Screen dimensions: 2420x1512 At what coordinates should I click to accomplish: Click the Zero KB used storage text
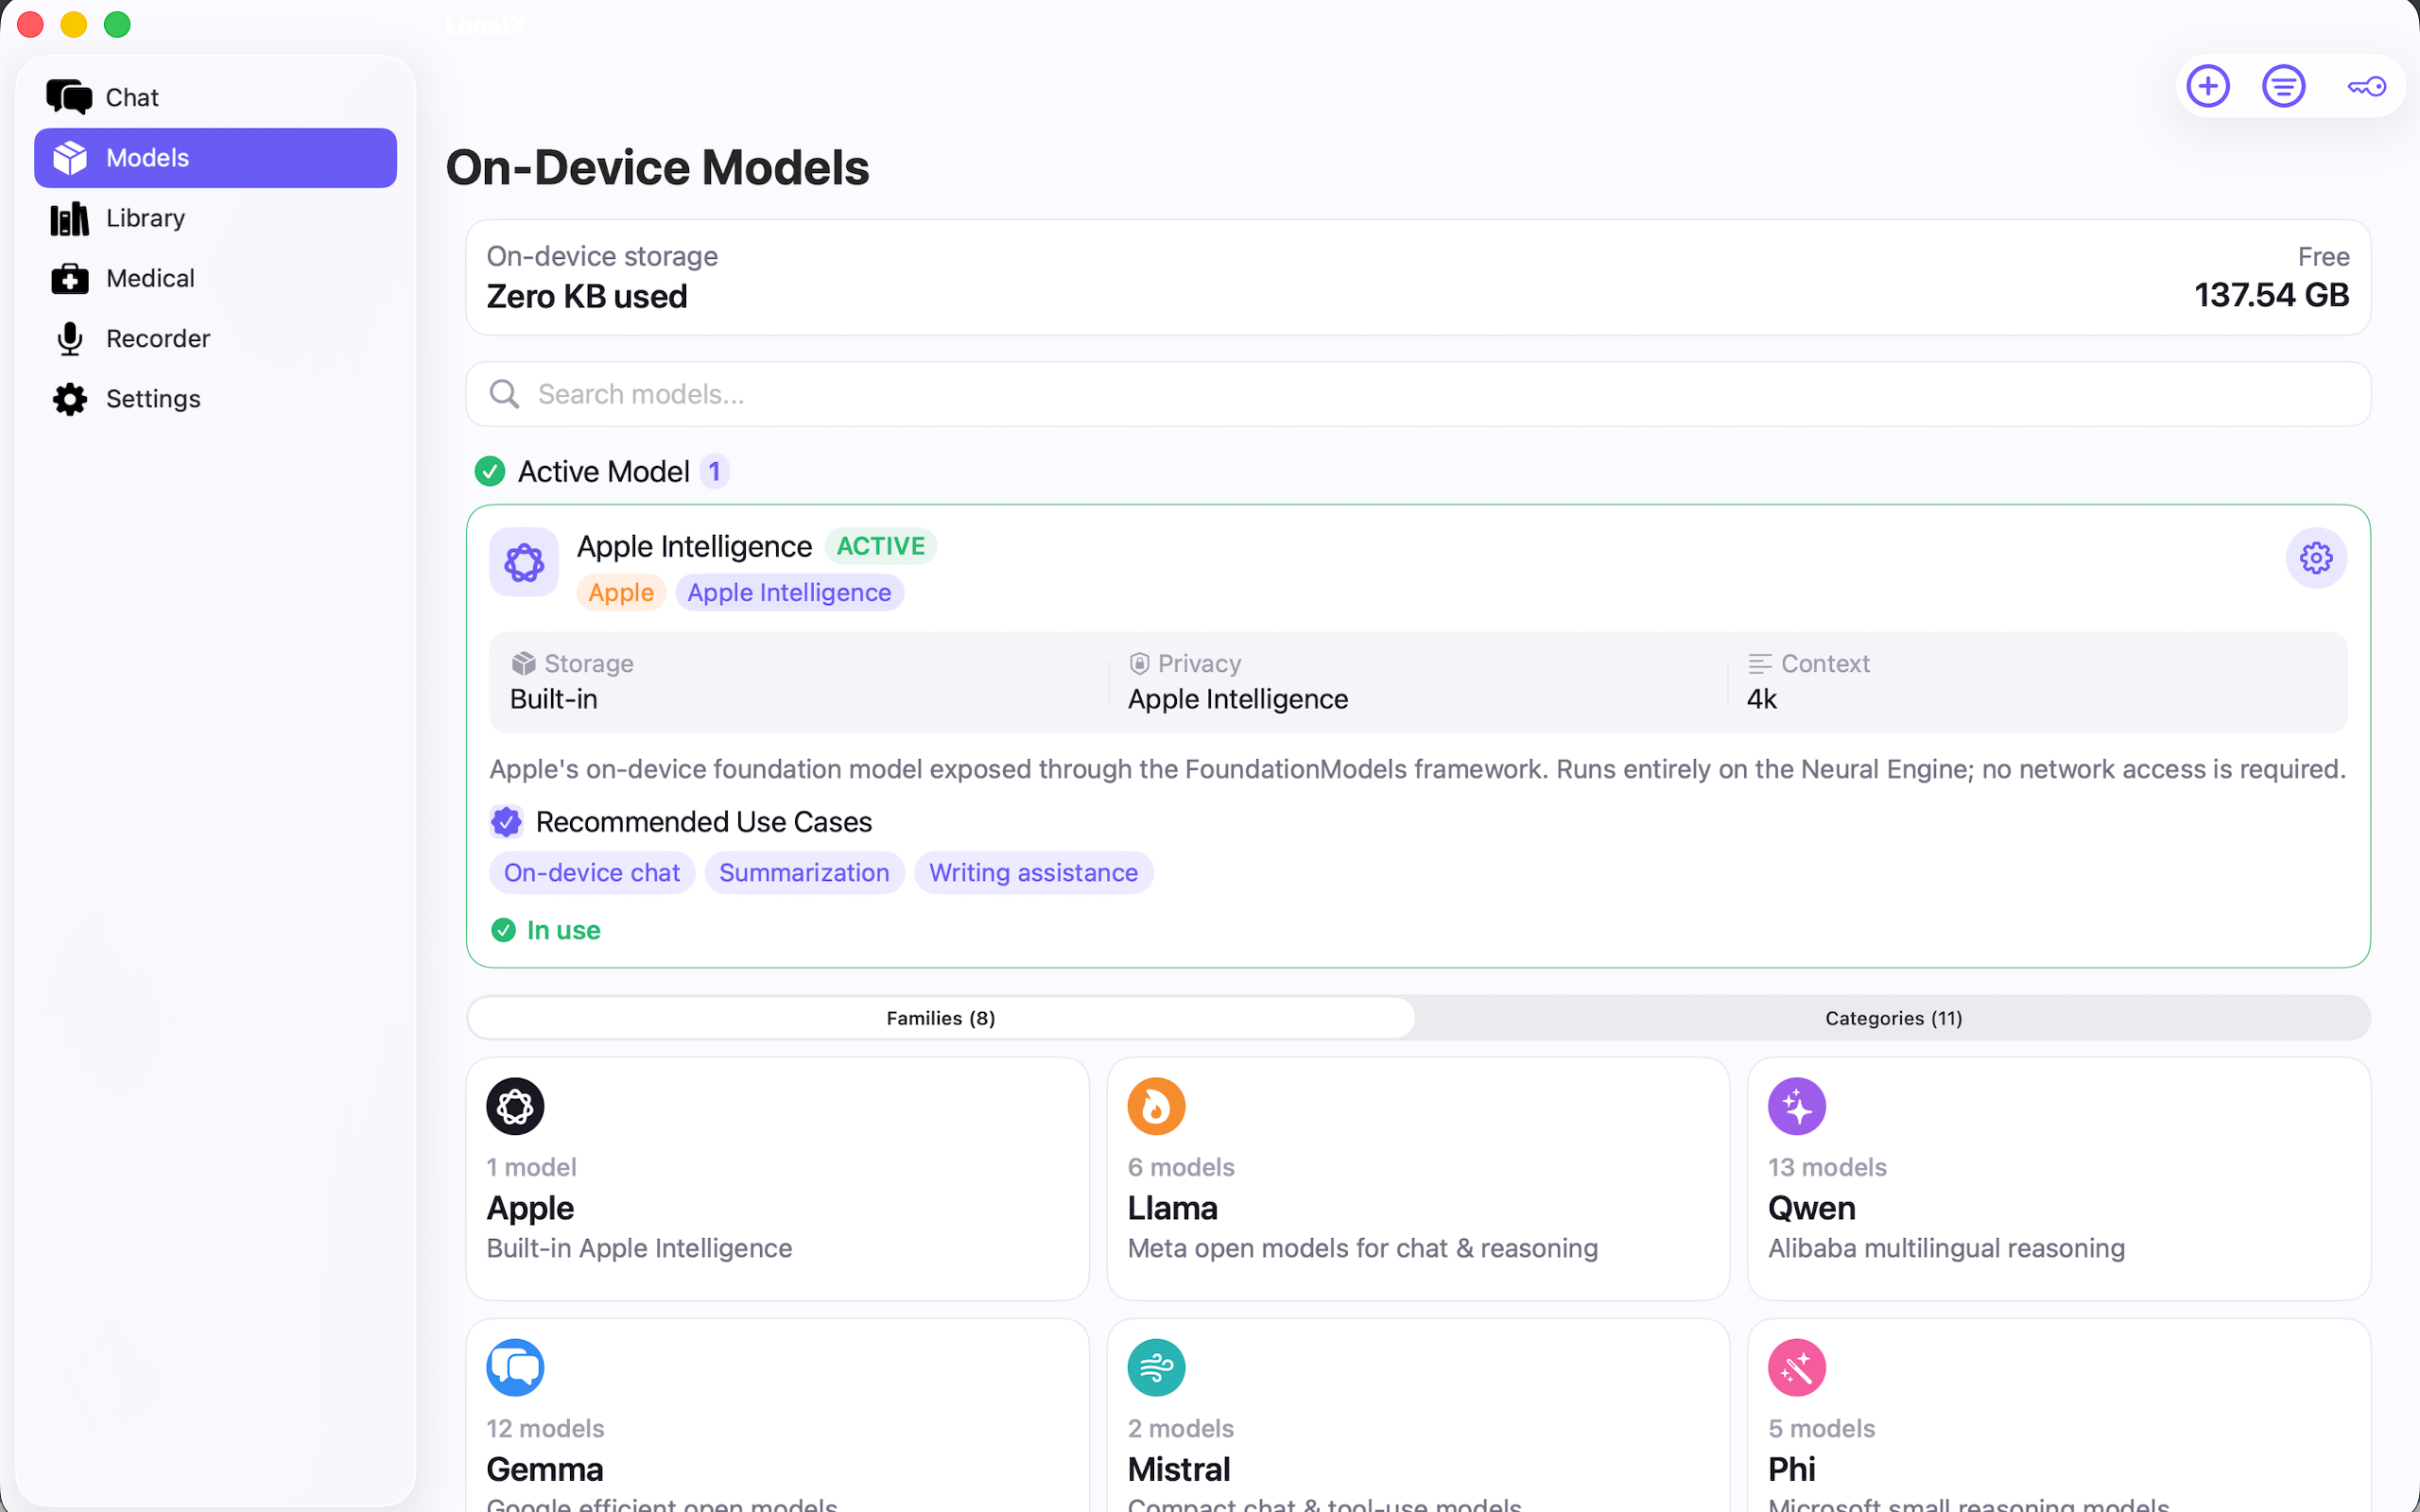[587, 297]
